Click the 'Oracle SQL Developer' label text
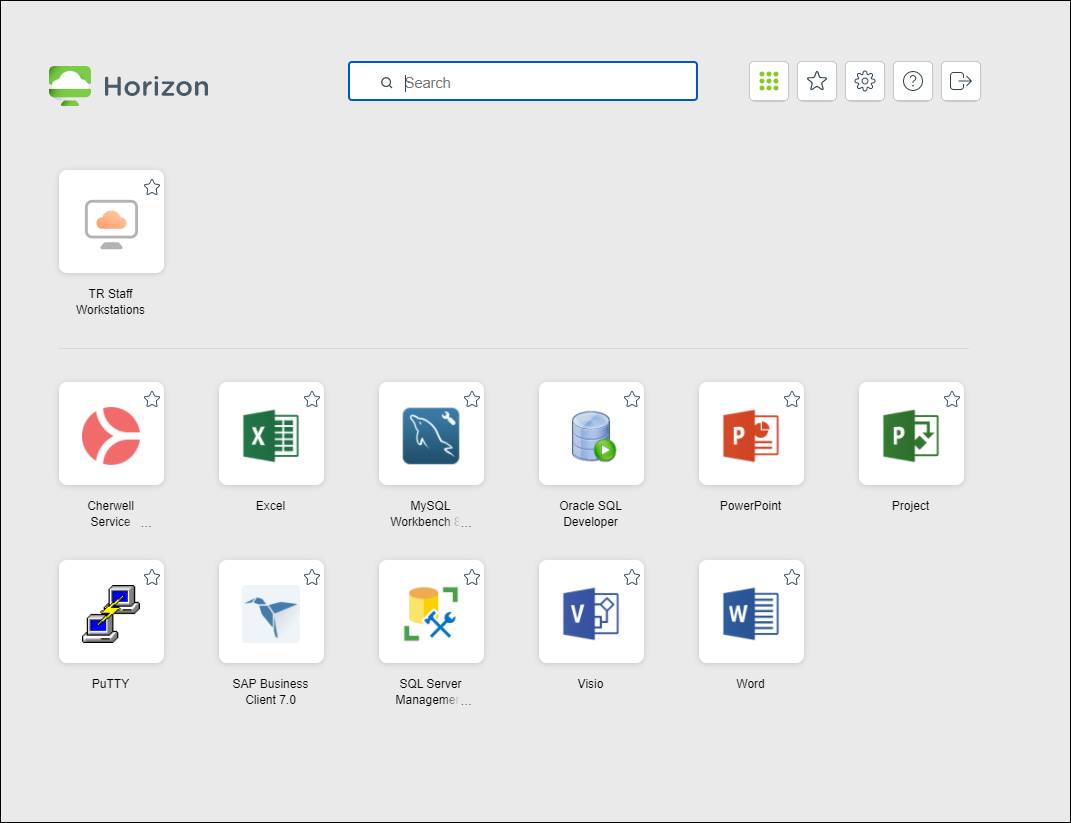 pos(590,514)
